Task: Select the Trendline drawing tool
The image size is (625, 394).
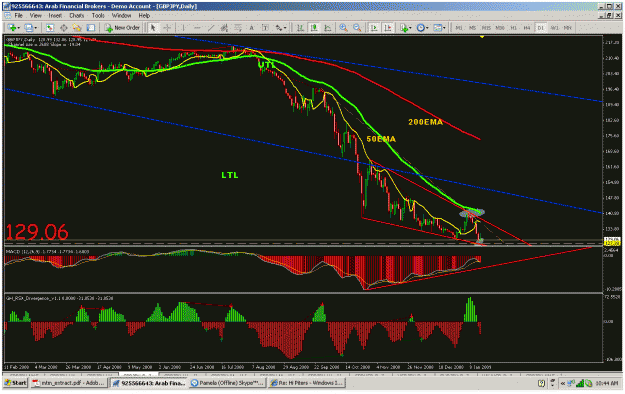Action: (211, 28)
